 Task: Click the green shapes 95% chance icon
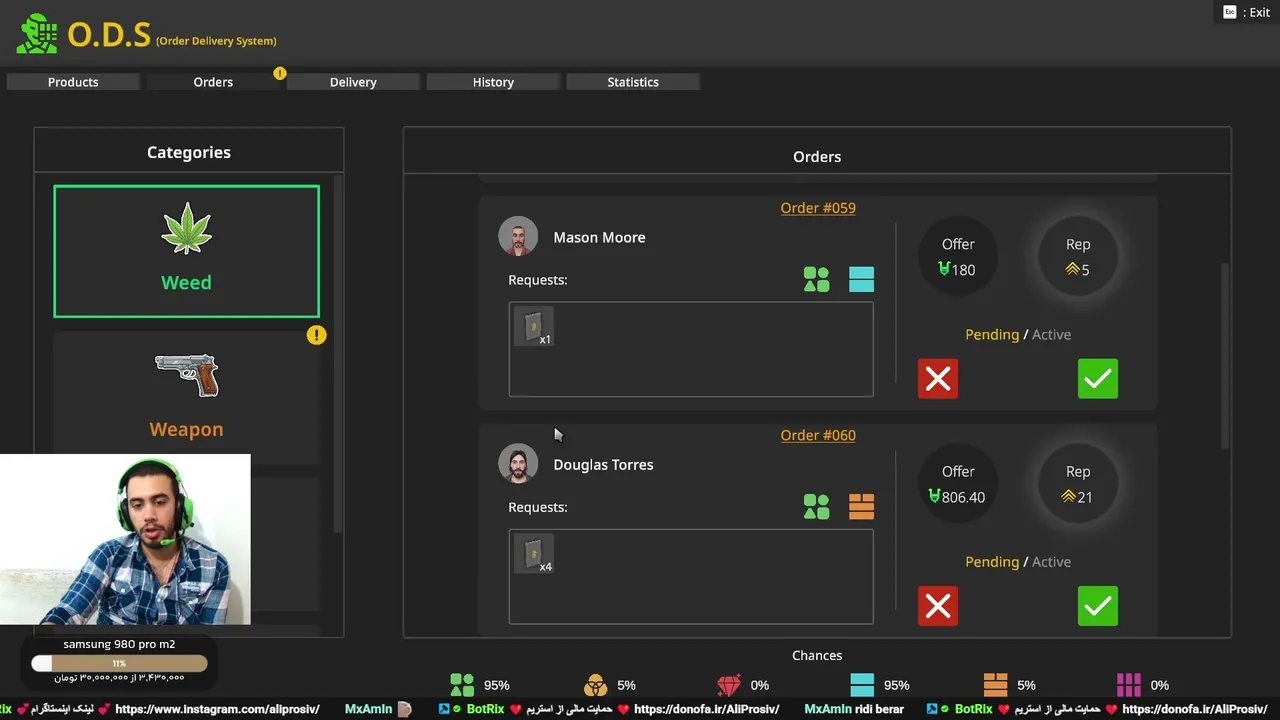click(x=462, y=685)
